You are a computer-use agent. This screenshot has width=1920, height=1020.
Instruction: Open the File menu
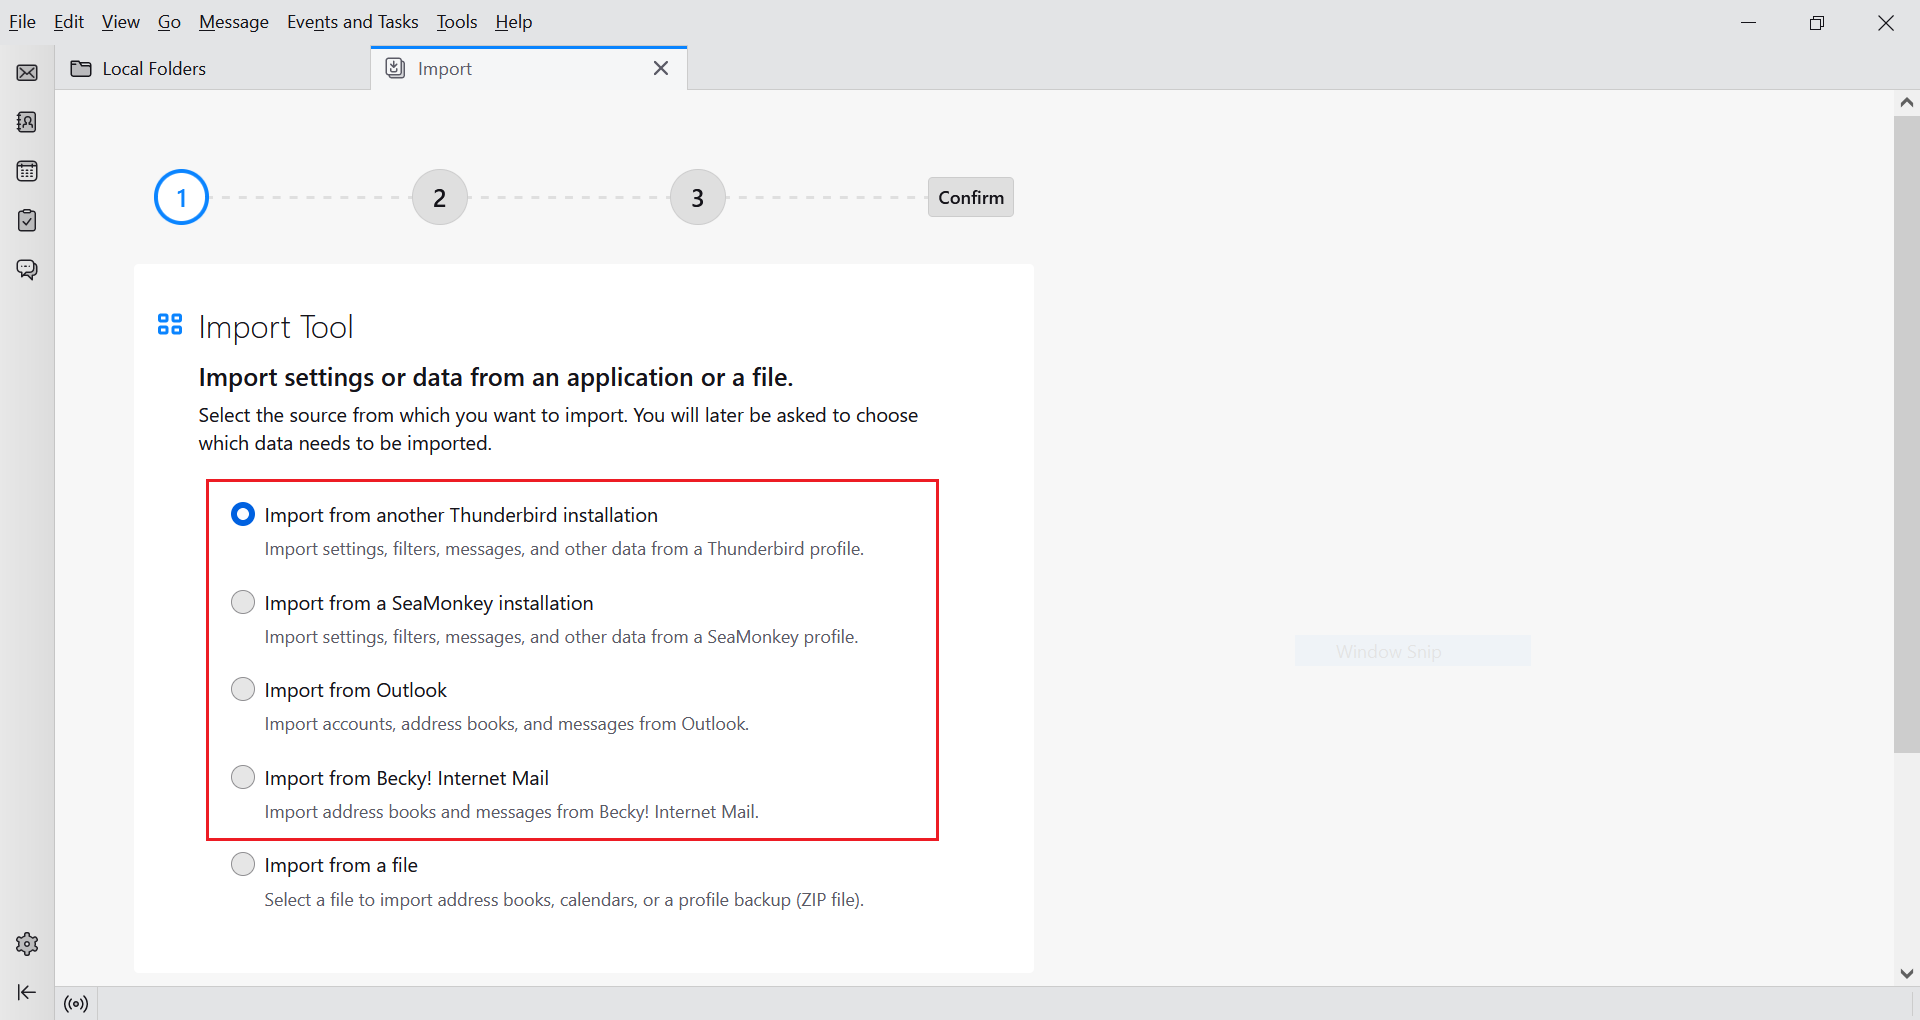[x=22, y=22]
